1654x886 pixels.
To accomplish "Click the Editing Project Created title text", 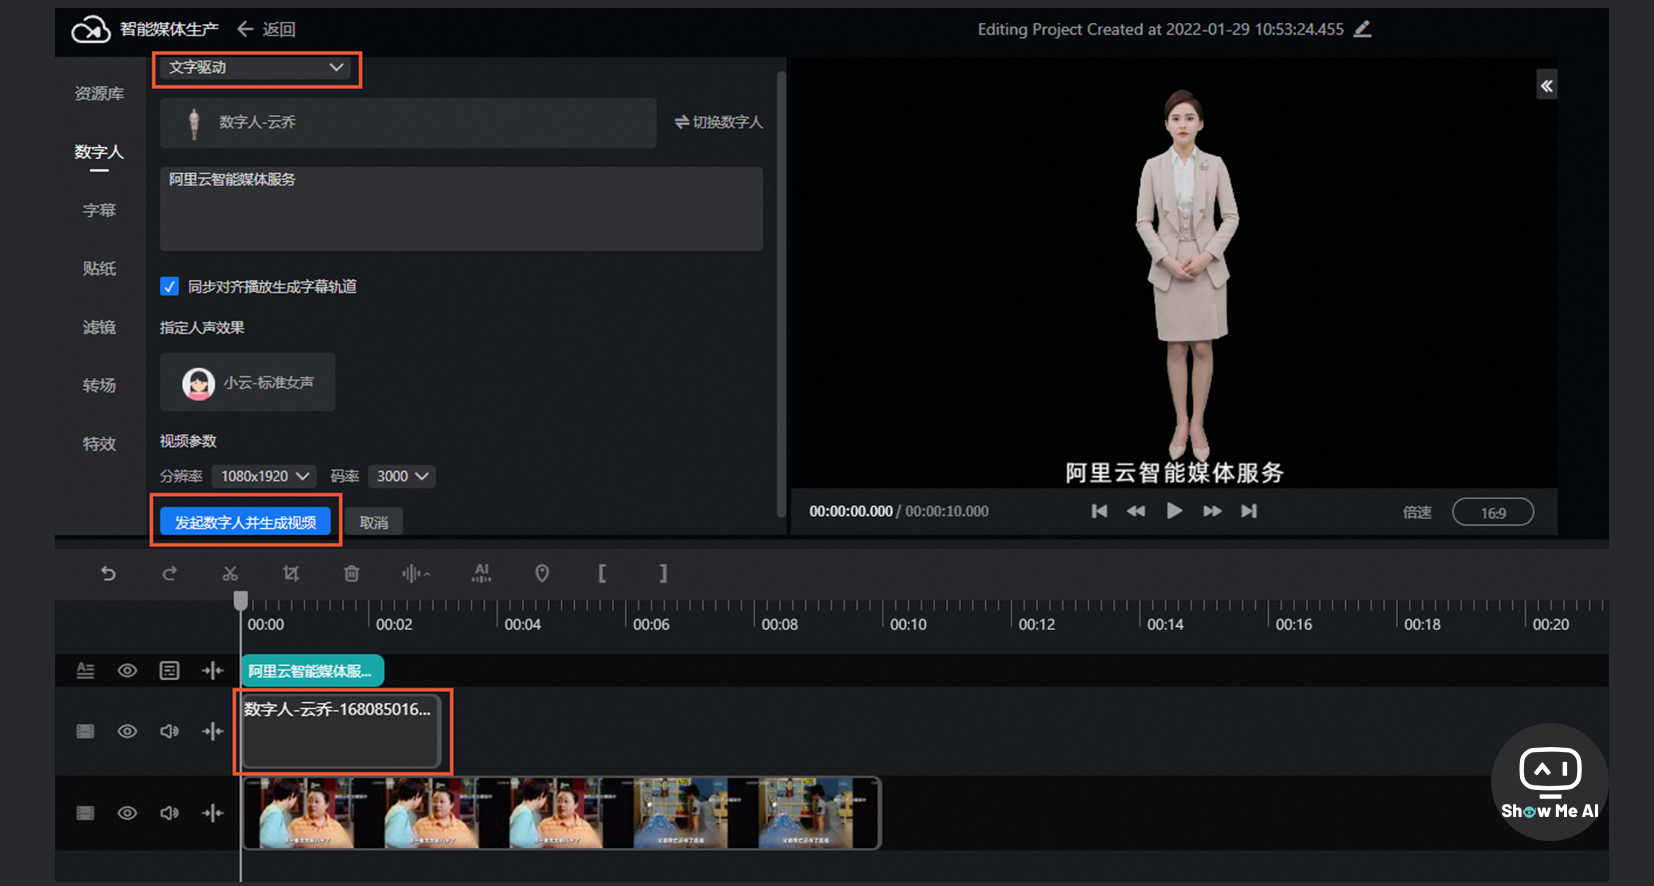I will [1160, 29].
